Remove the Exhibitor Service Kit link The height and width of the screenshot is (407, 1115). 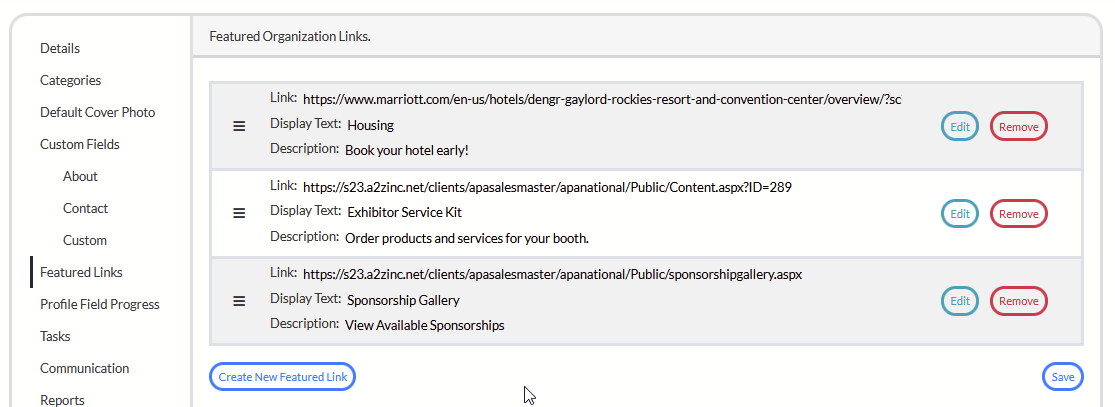[1018, 214]
